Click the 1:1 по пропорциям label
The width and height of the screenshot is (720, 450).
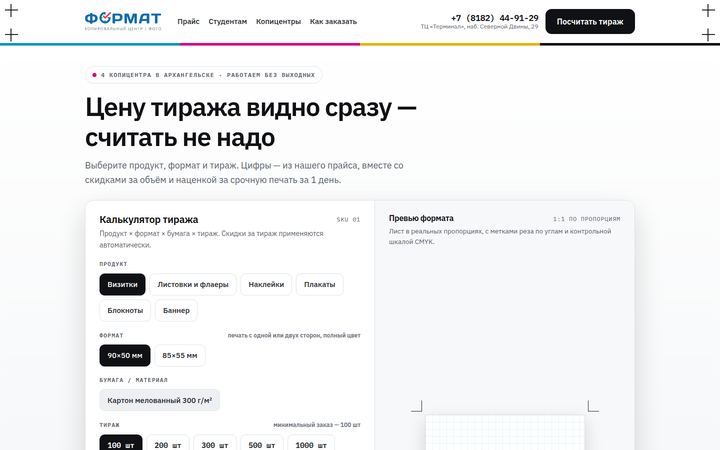coord(586,219)
